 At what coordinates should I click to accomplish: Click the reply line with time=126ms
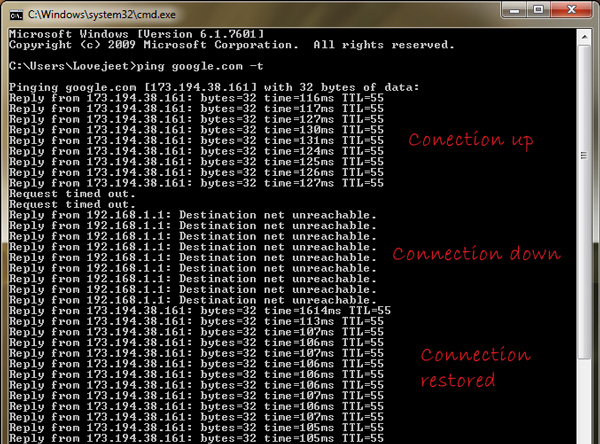196,173
